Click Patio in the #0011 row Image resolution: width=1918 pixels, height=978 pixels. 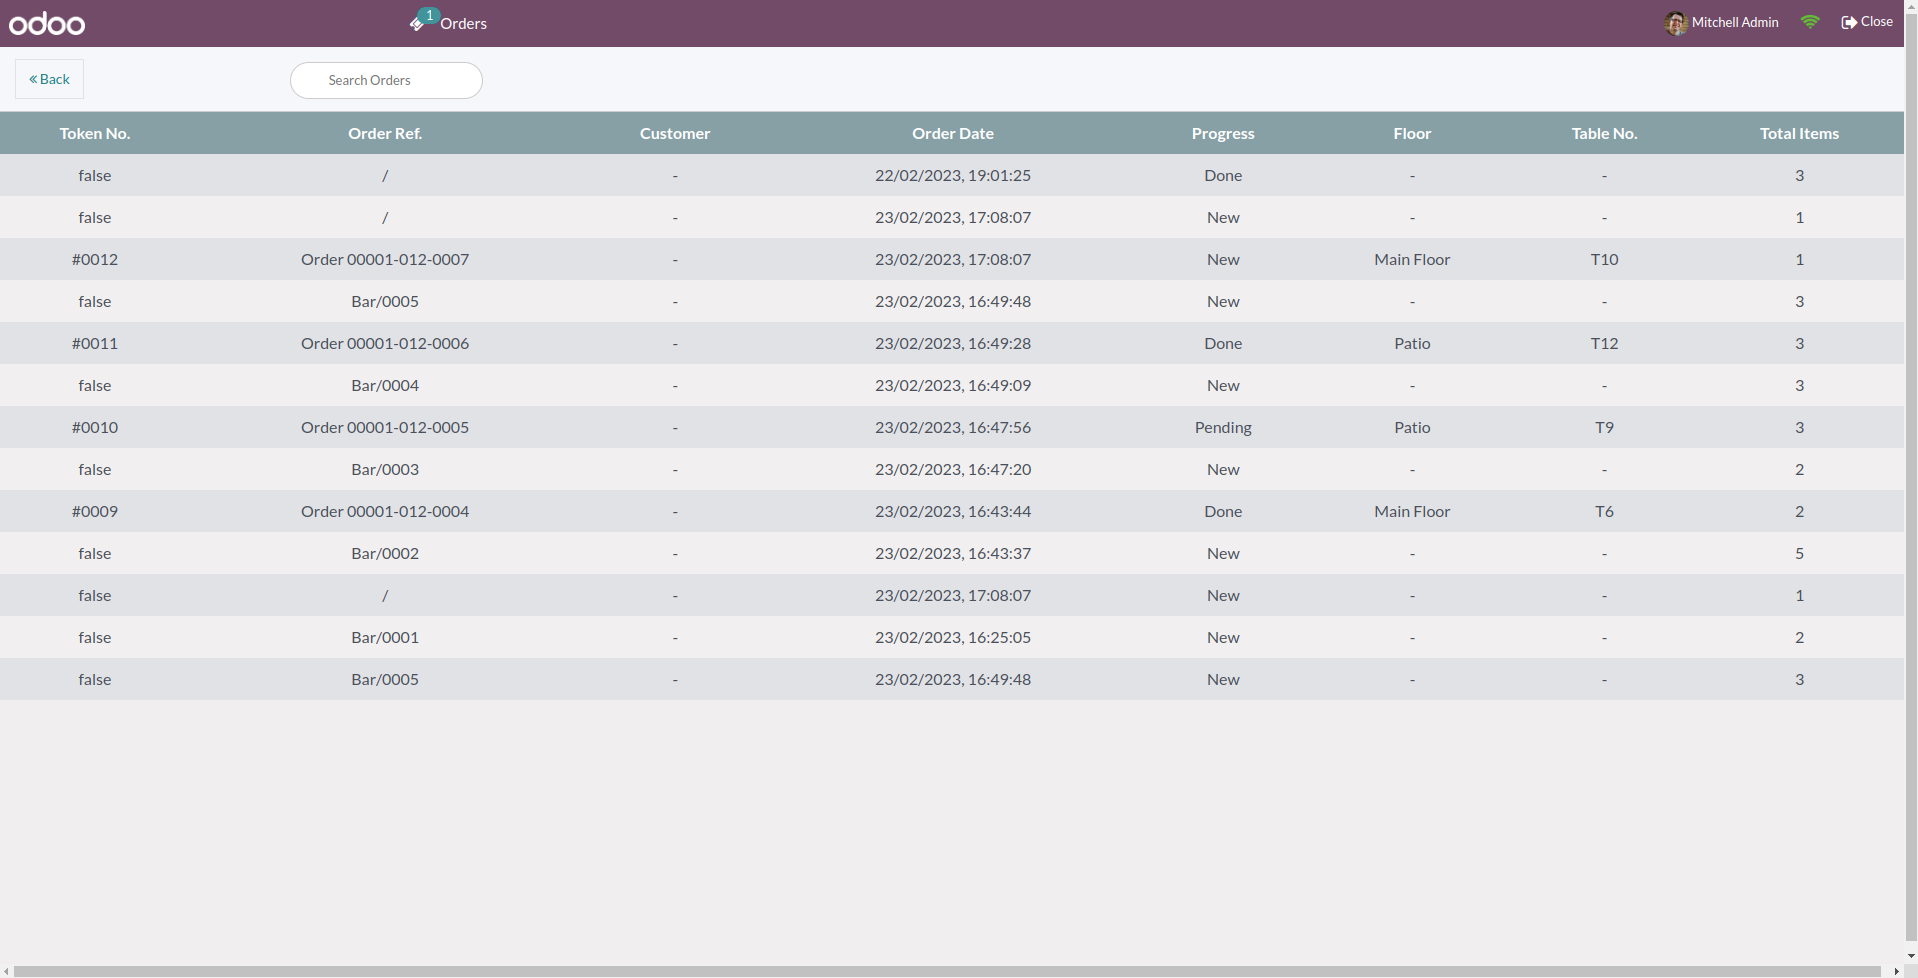point(1412,343)
